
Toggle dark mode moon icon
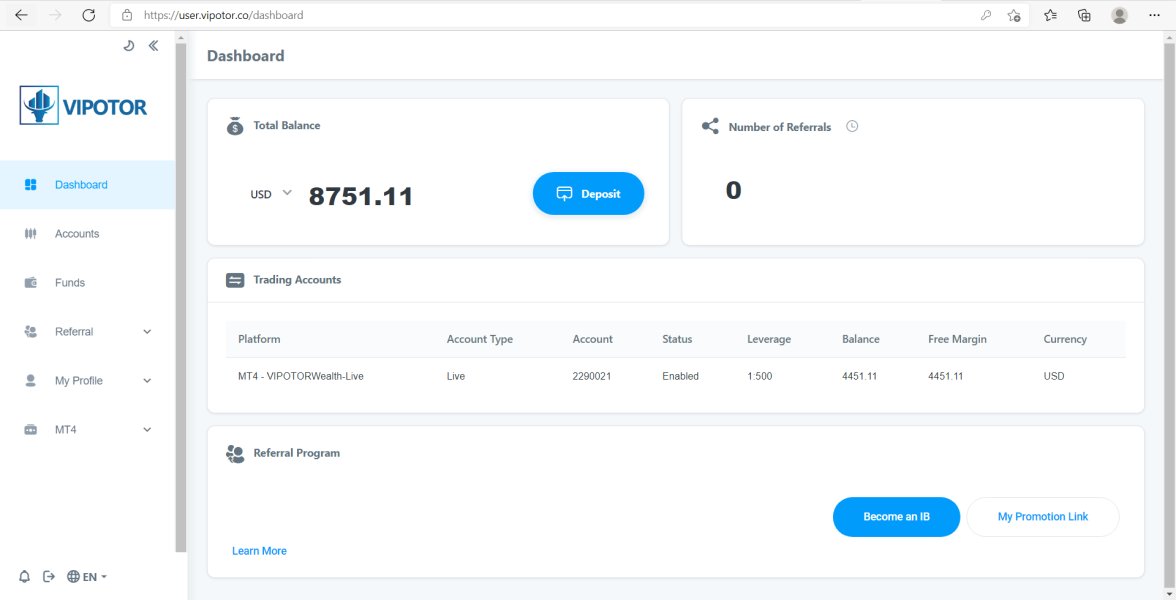pos(128,46)
